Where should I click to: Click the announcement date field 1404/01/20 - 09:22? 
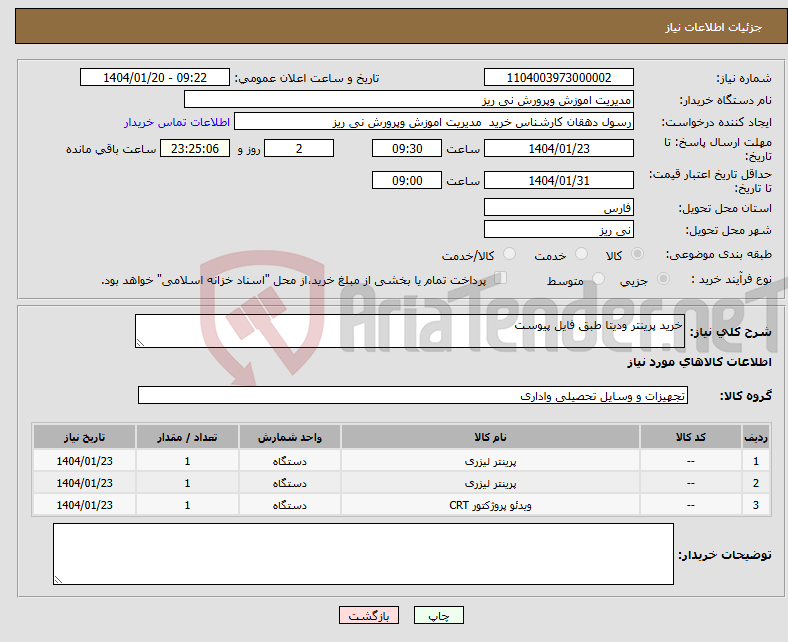[155, 77]
